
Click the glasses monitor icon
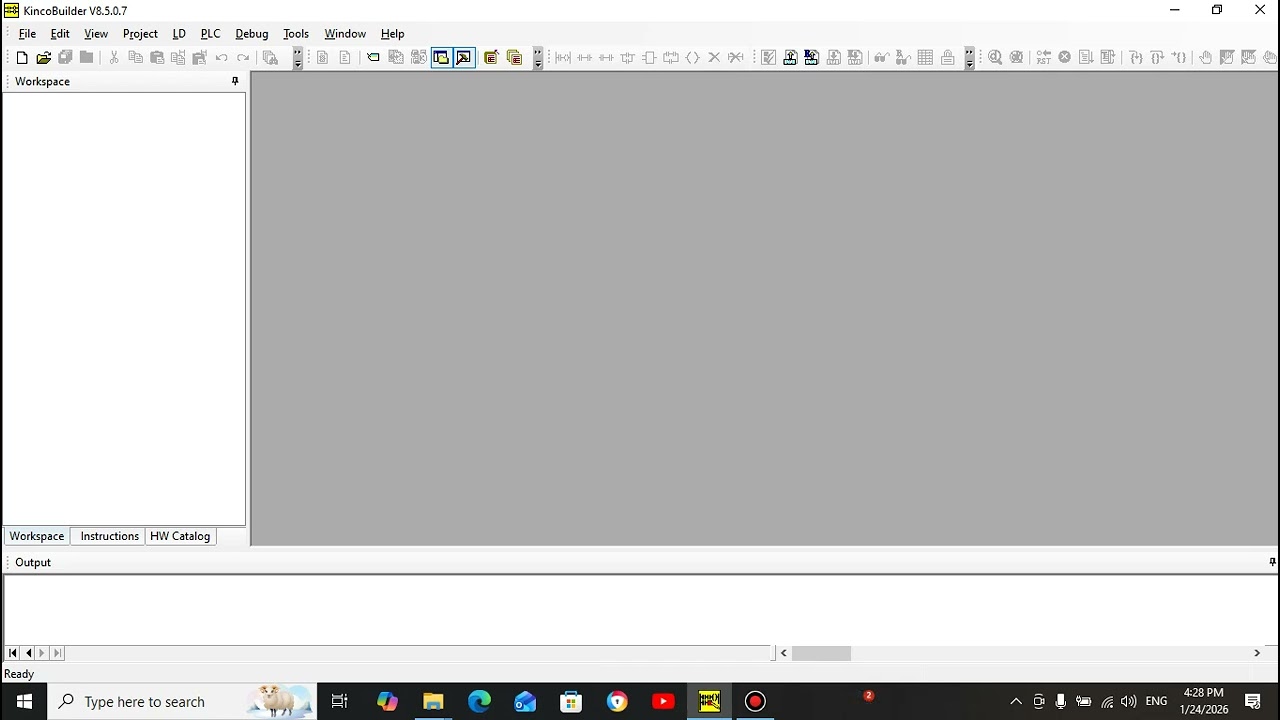[x=881, y=58]
